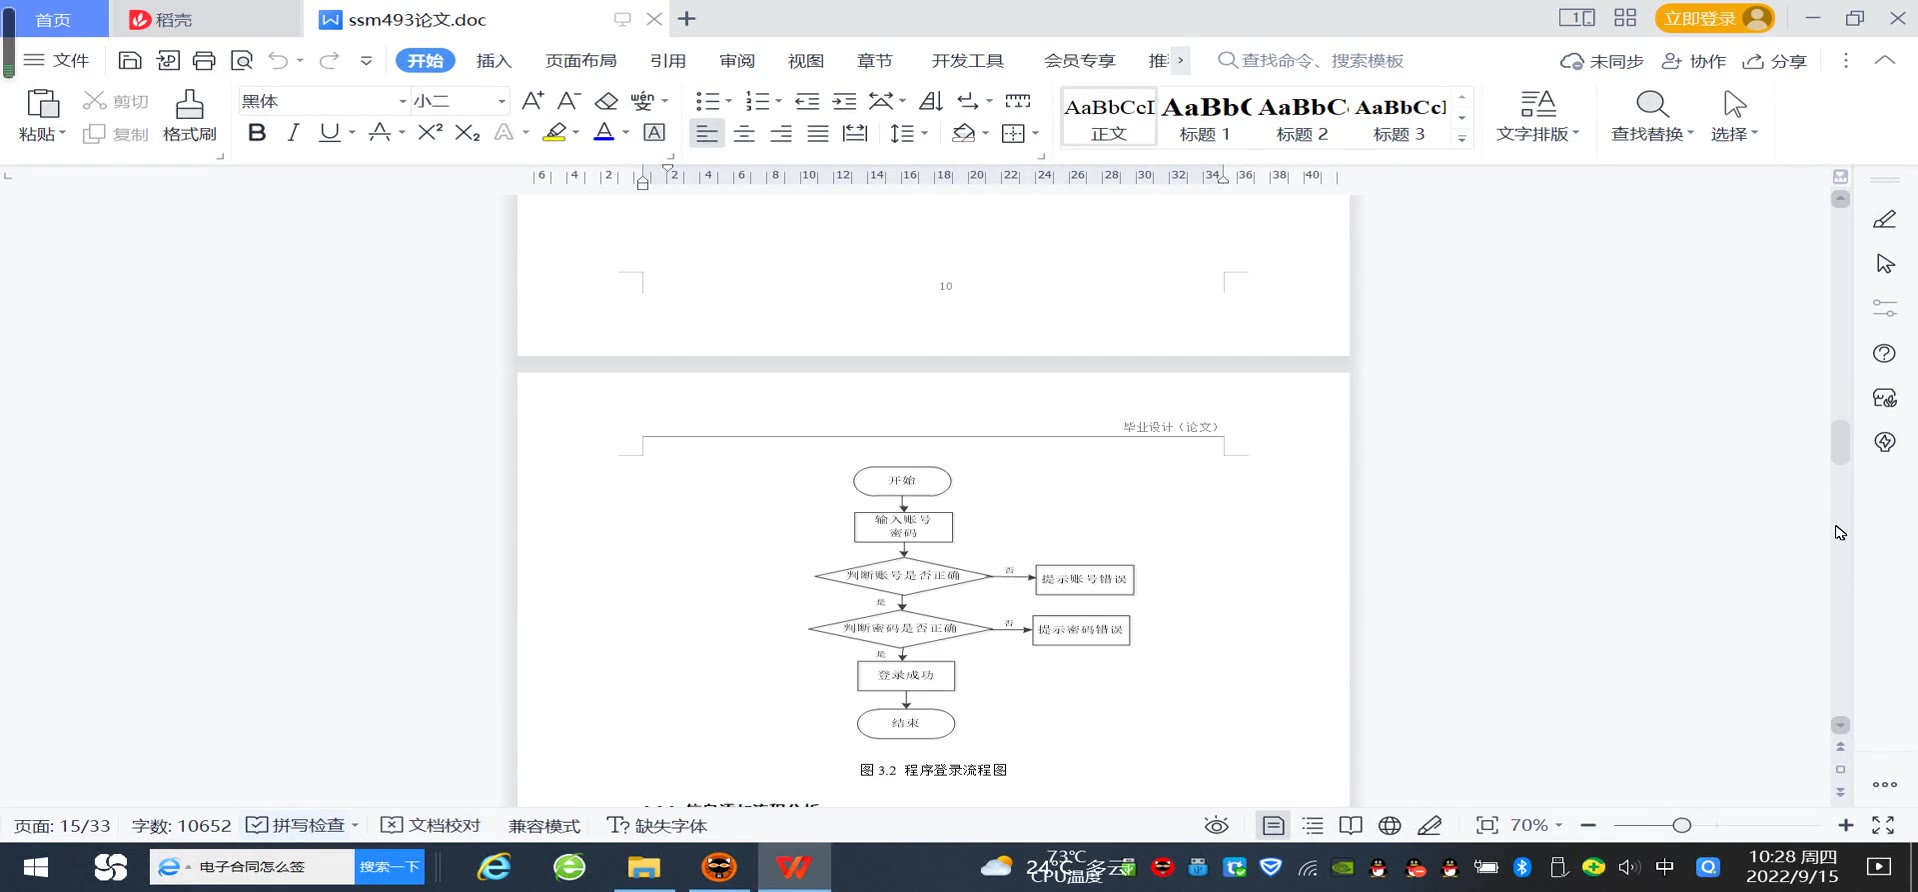Right align the paragraph
This screenshot has width=1918, height=892.
coord(781,133)
